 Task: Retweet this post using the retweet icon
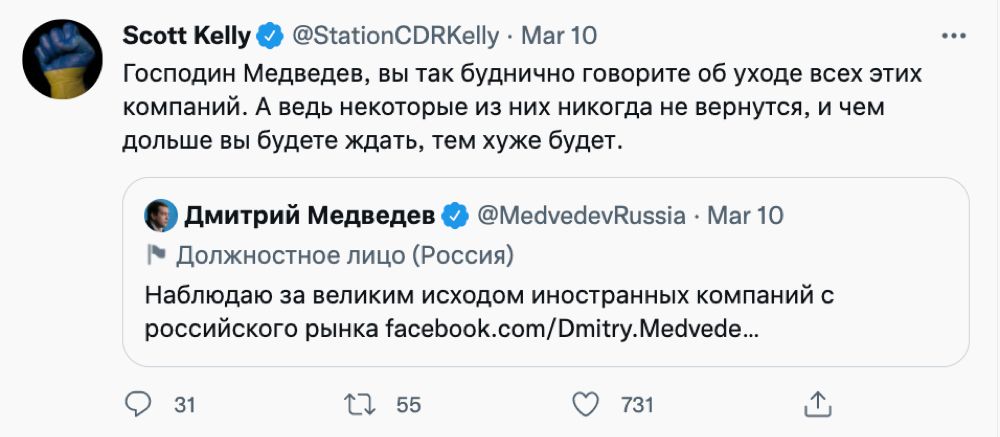pos(358,403)
